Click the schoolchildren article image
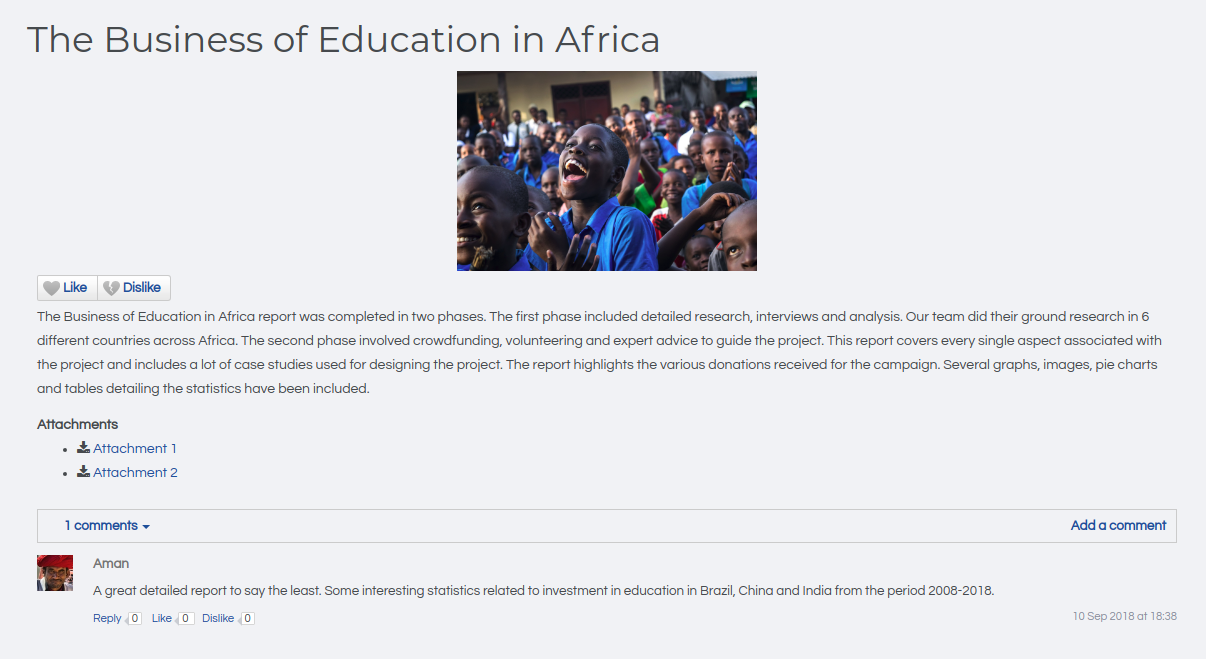Viewport: 1206px width, 659px height. 606,171
